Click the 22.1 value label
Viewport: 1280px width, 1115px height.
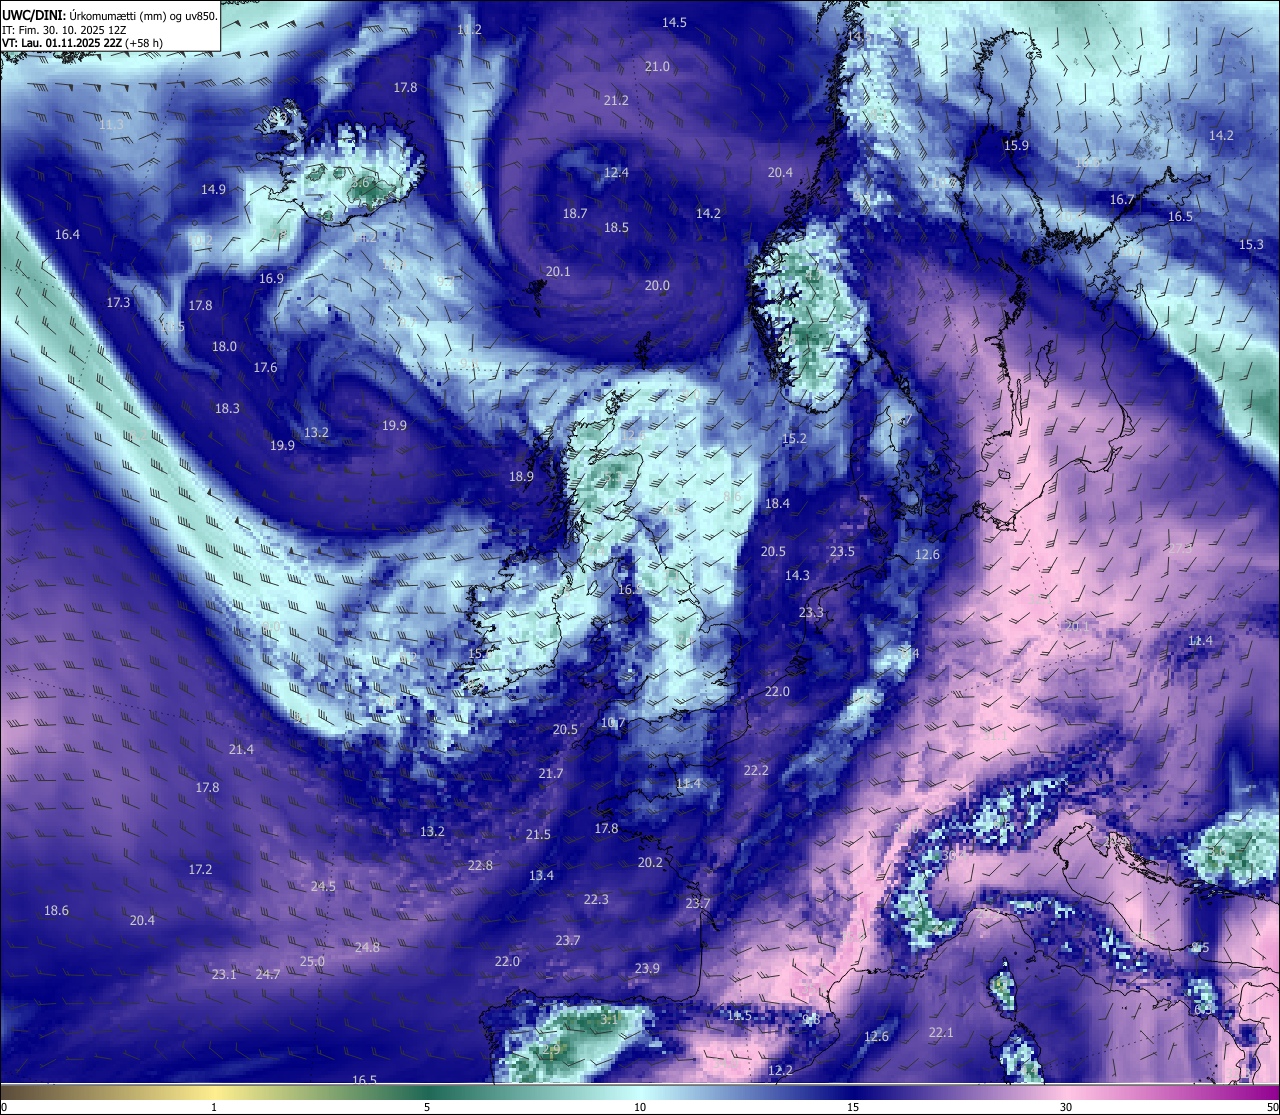pyautogui.click(x=941, y=1033)
